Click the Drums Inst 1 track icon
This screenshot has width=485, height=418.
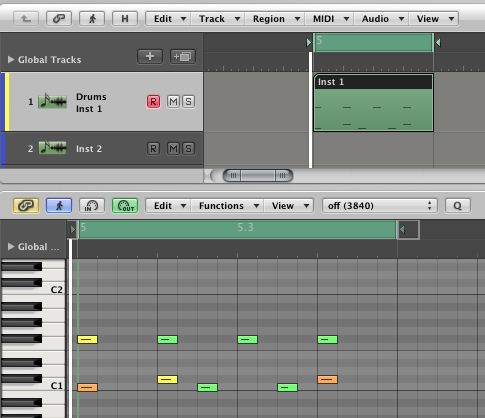click(x=52, y=101)
